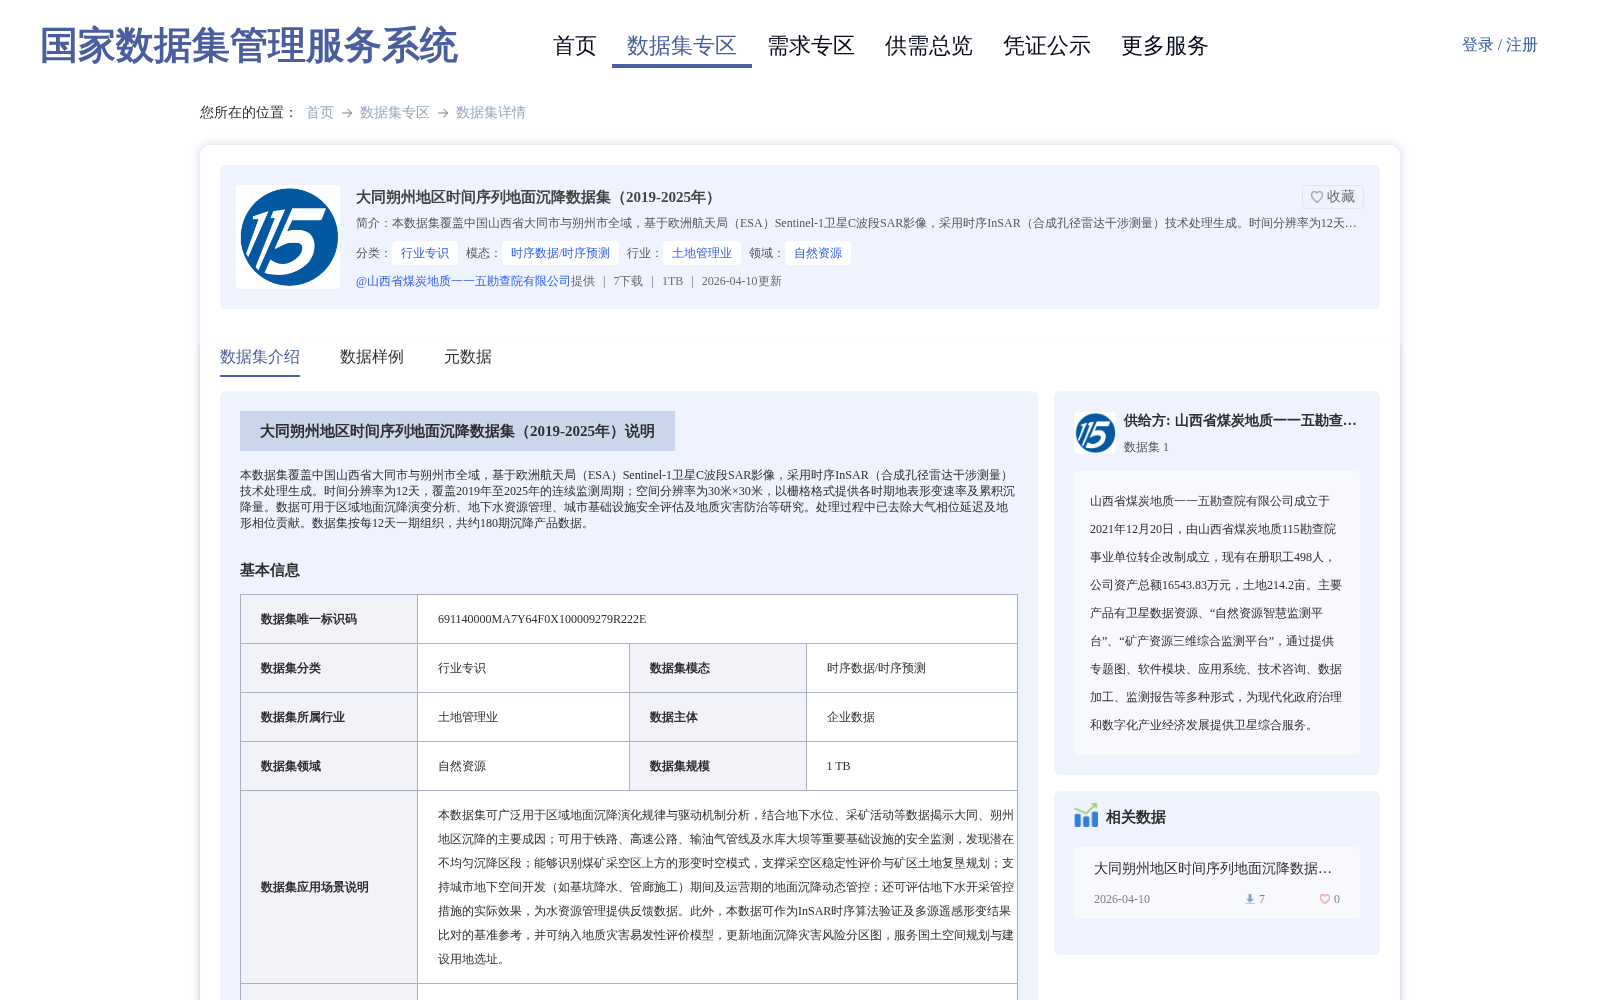This screenshot has height=1000, width=1600.
Task: Select the 行业专识 category tag
Action: click(425, 253)
